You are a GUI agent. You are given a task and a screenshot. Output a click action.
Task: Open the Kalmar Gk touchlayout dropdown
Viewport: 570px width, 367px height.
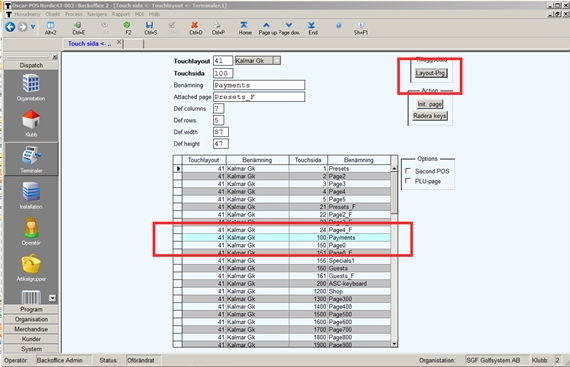click(x=277, y=61)
